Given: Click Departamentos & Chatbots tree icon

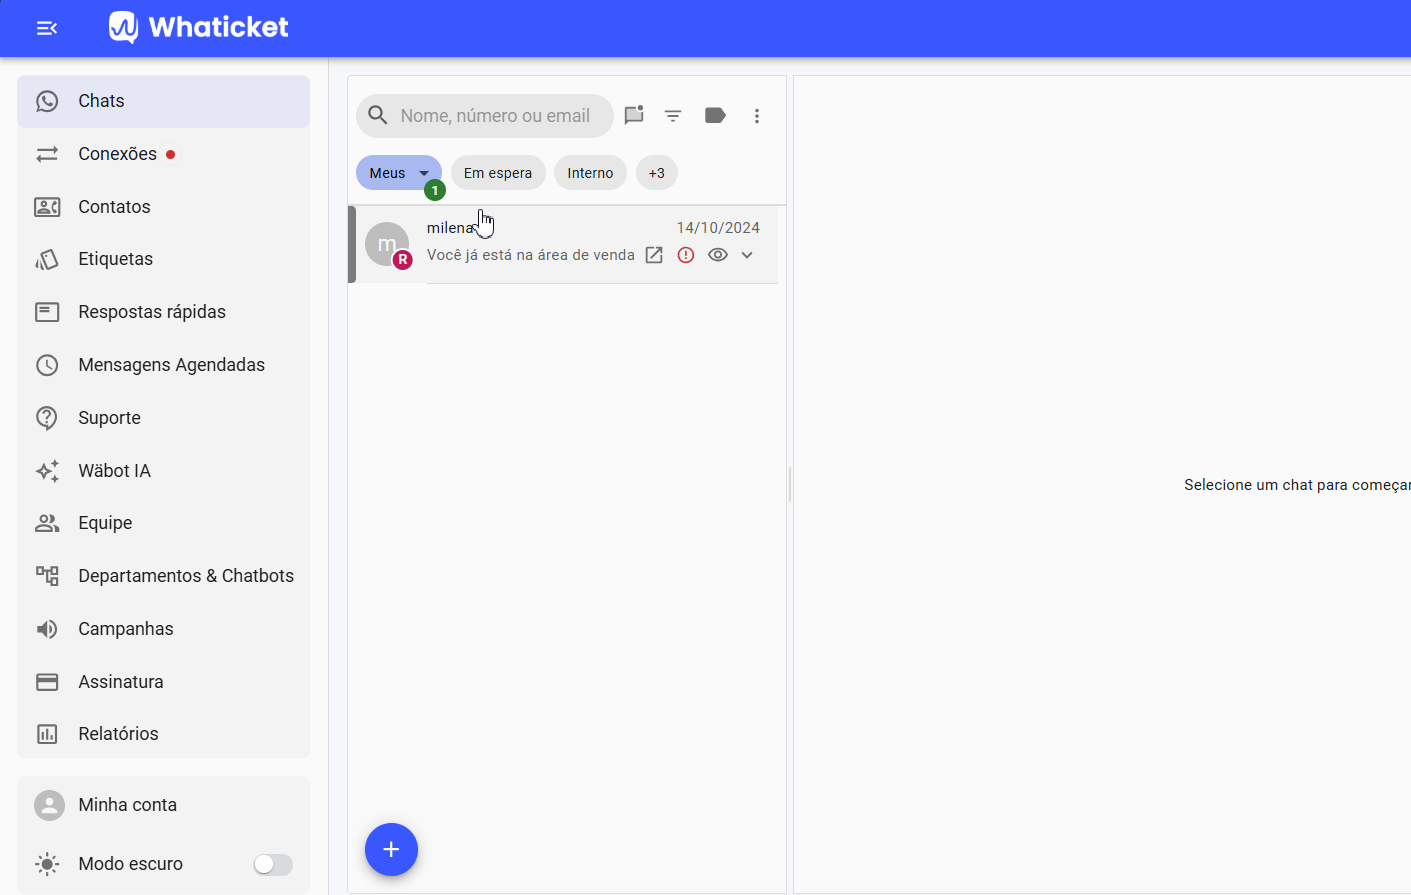Looking at the screenshot, I should (x=47, y=576).
